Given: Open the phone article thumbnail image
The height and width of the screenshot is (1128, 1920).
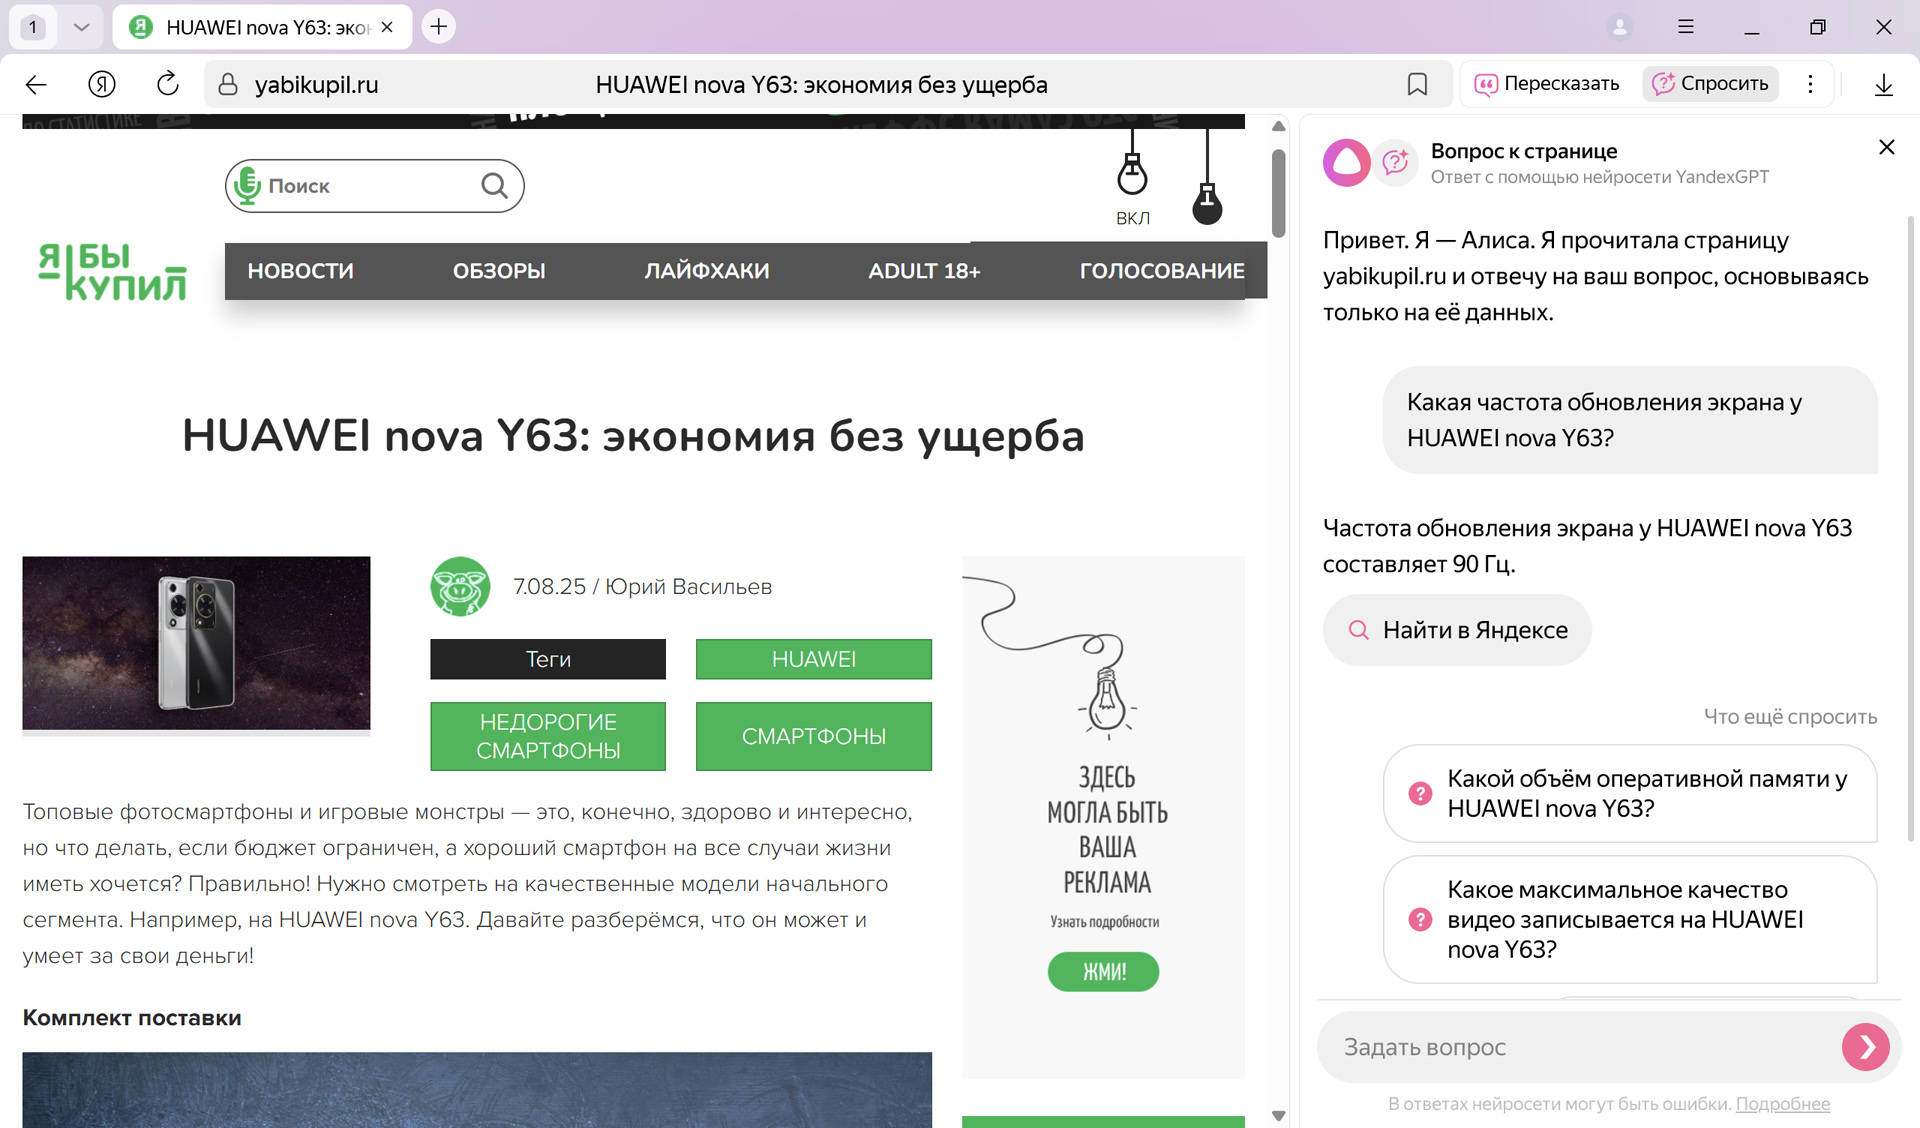Looking at the screenshot, I should pos(196,643).
